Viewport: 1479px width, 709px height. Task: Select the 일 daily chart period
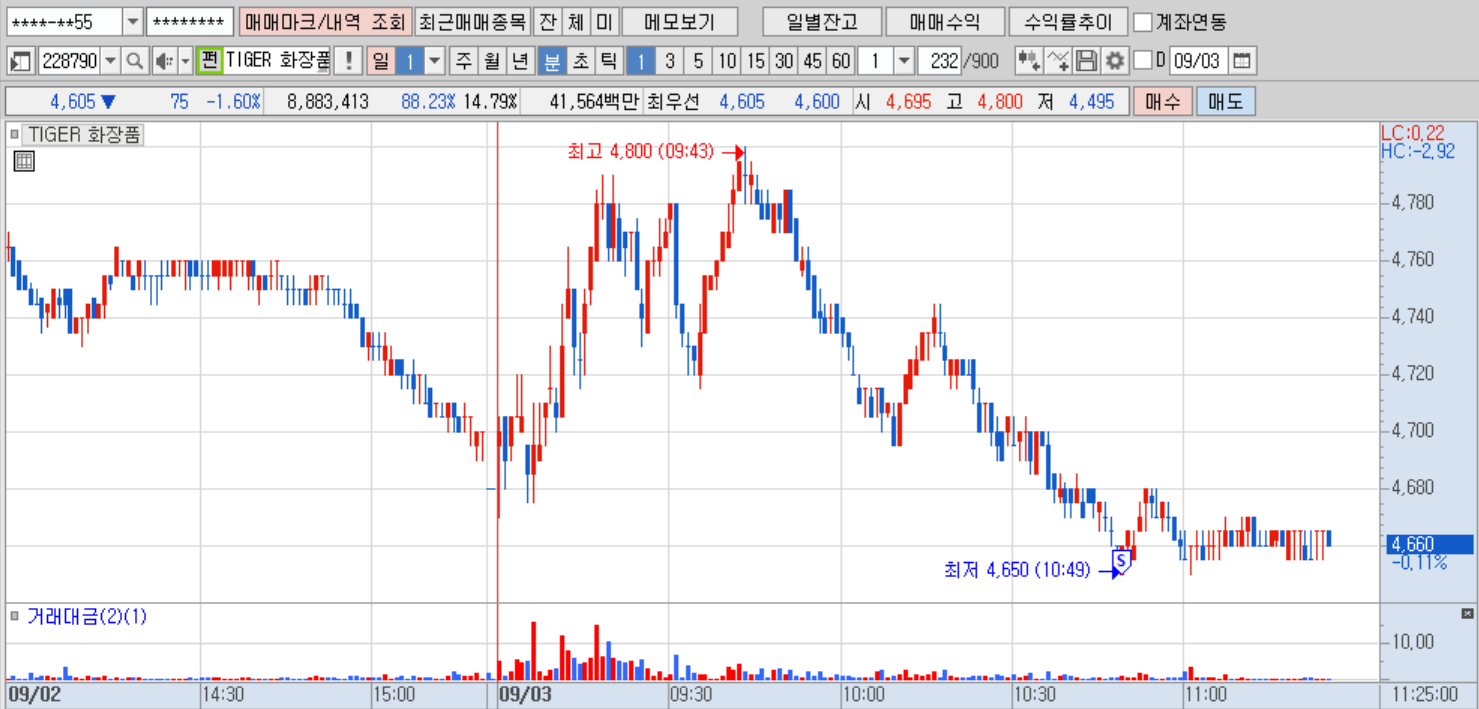381,61
